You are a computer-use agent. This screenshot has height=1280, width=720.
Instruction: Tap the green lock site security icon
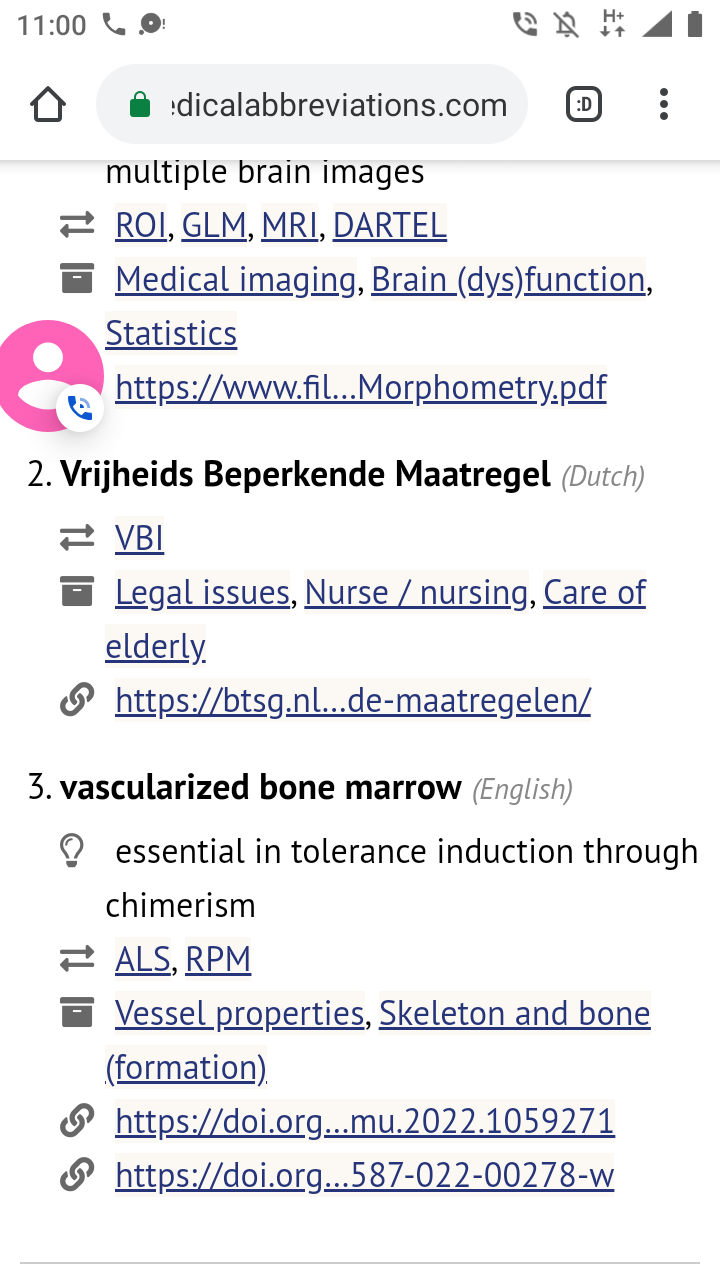(140, 105)
